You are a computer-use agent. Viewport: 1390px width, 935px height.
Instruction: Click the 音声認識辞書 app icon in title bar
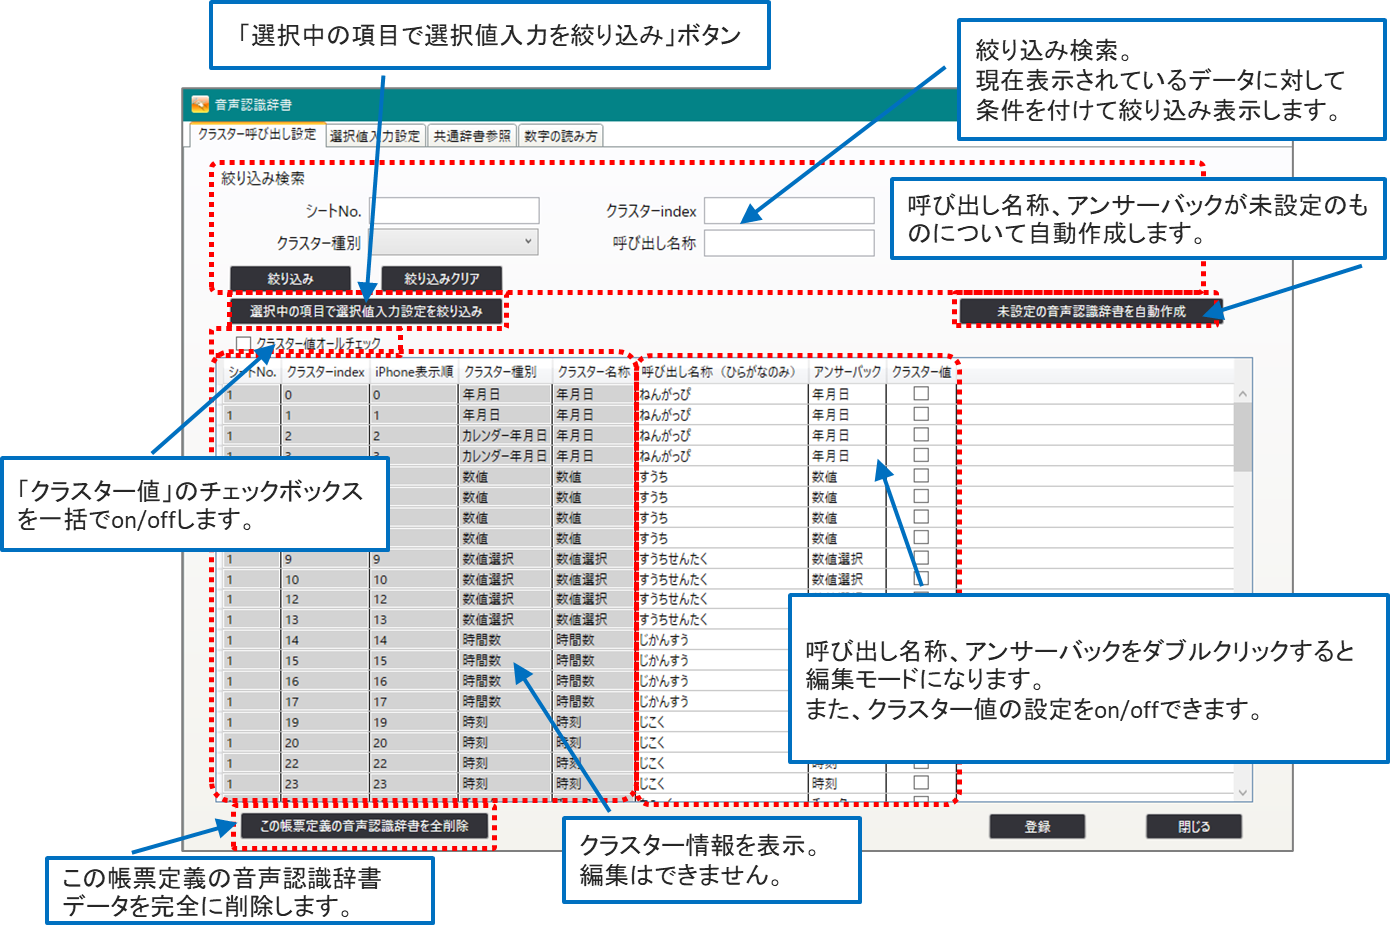pyautogui.click(x=200, y=104)
